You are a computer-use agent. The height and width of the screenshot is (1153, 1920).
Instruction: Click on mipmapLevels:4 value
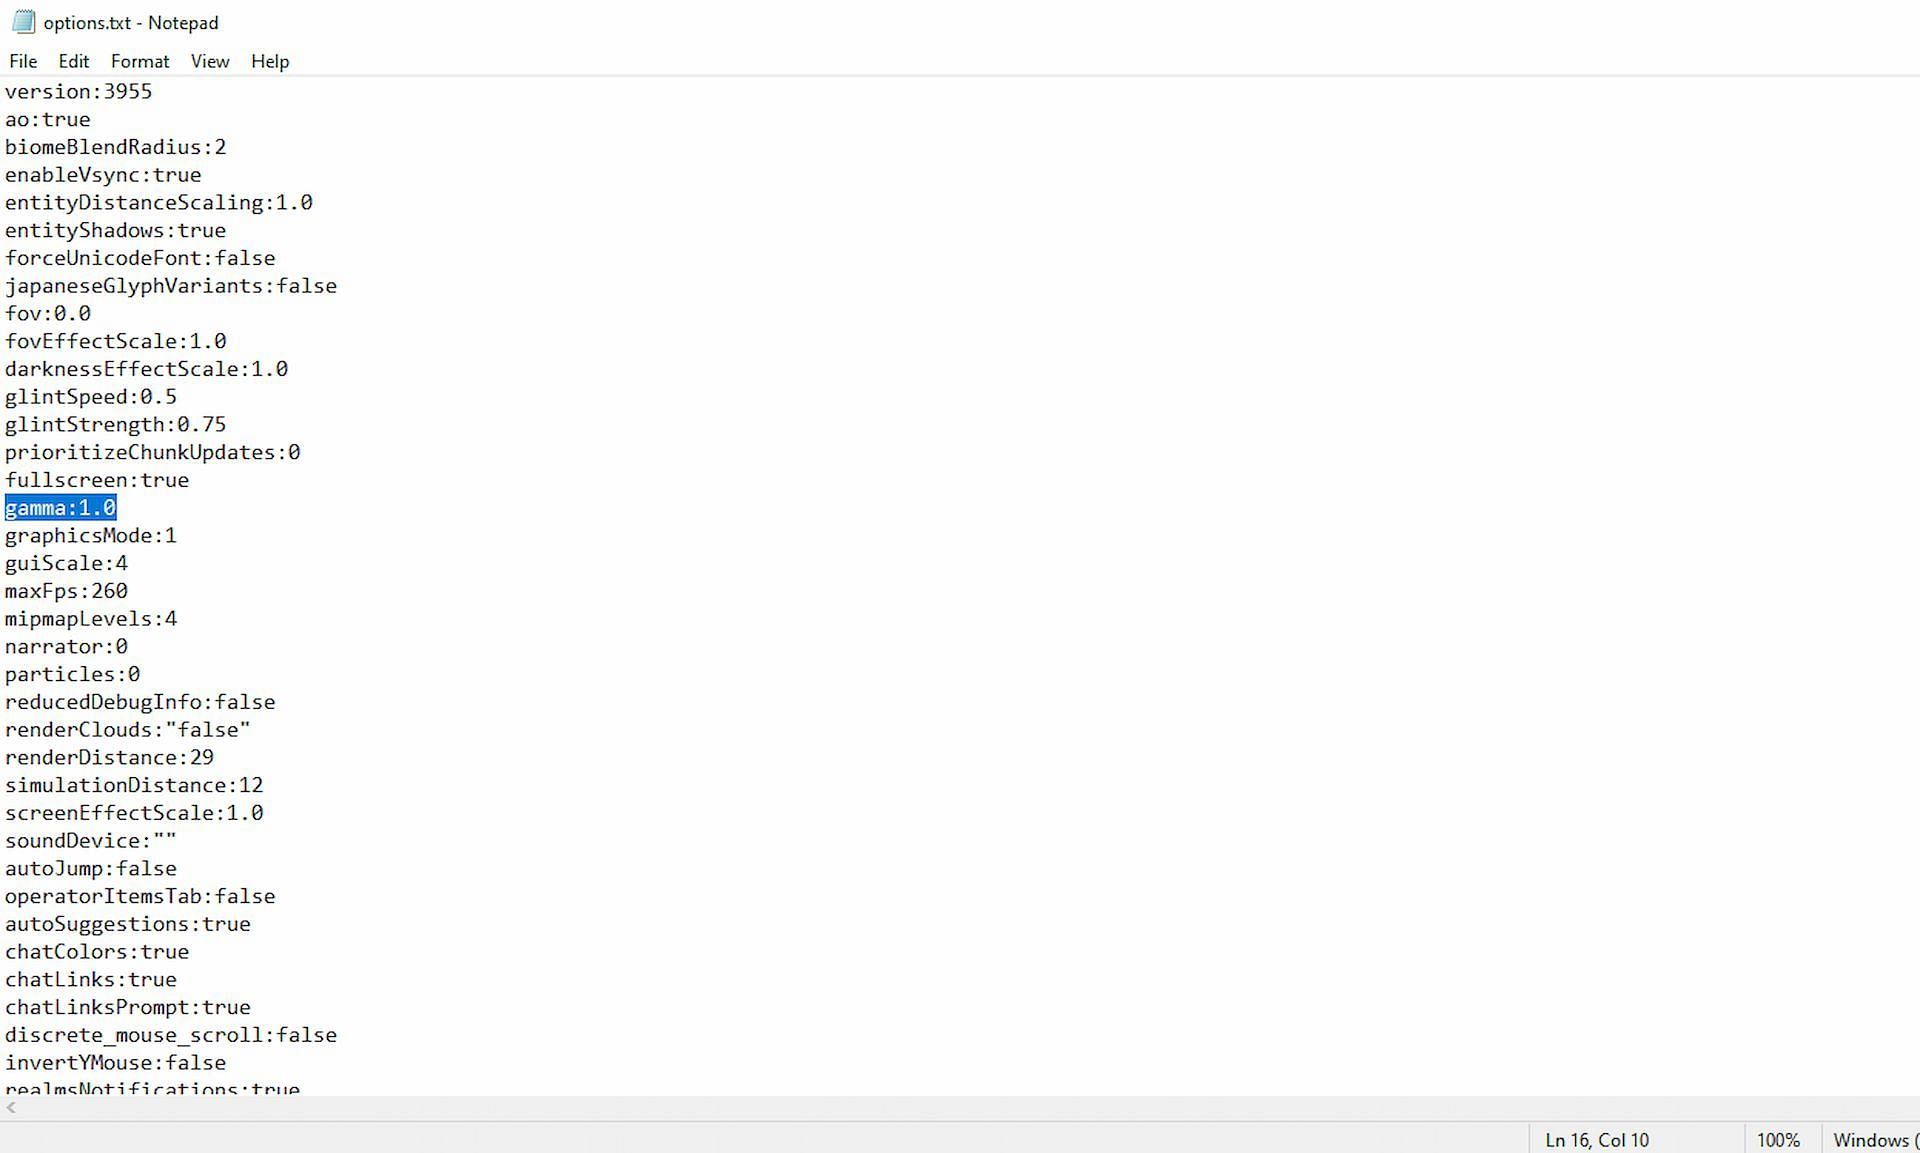(x=171, y=618)
